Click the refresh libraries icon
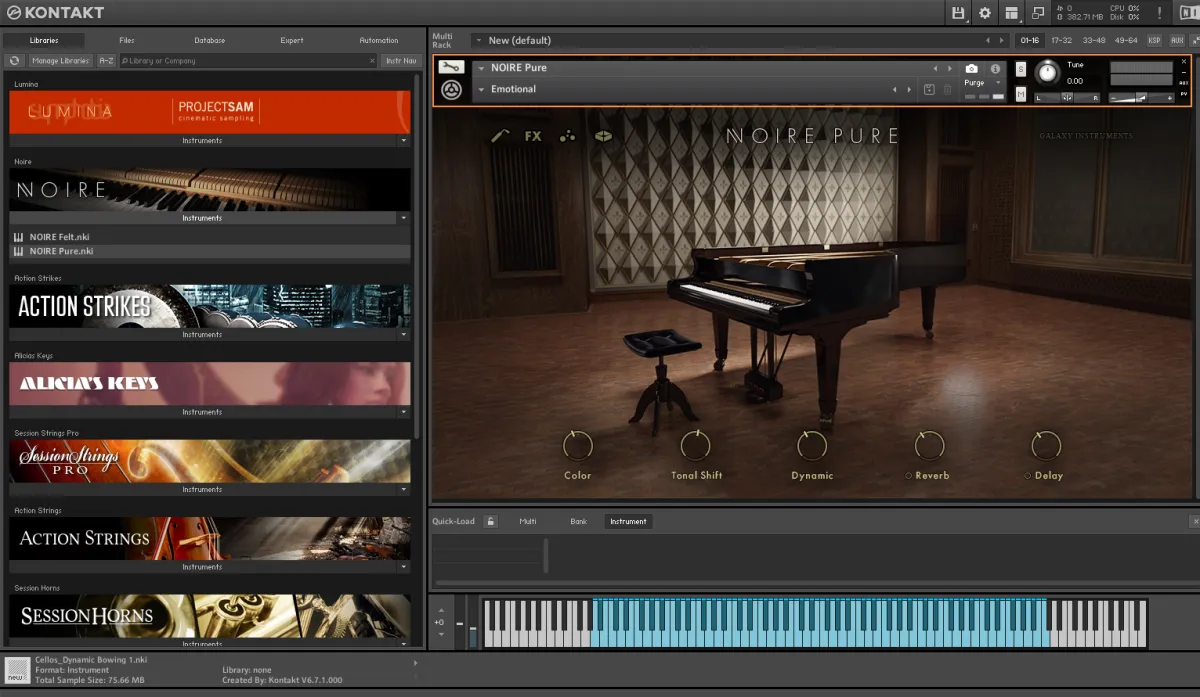 (15, 61)
